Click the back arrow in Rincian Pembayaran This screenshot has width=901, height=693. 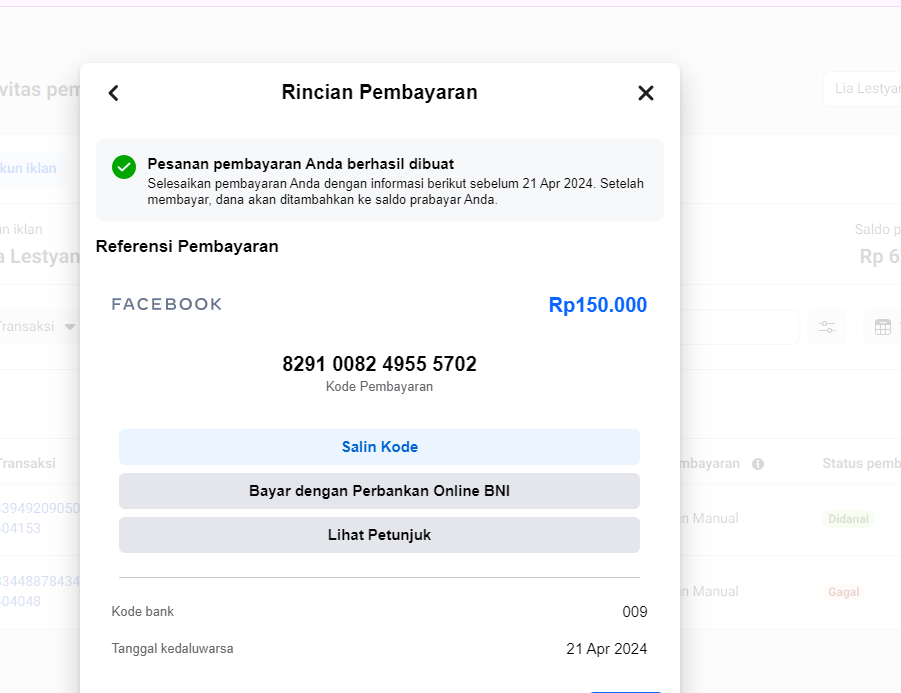point(113,93)
